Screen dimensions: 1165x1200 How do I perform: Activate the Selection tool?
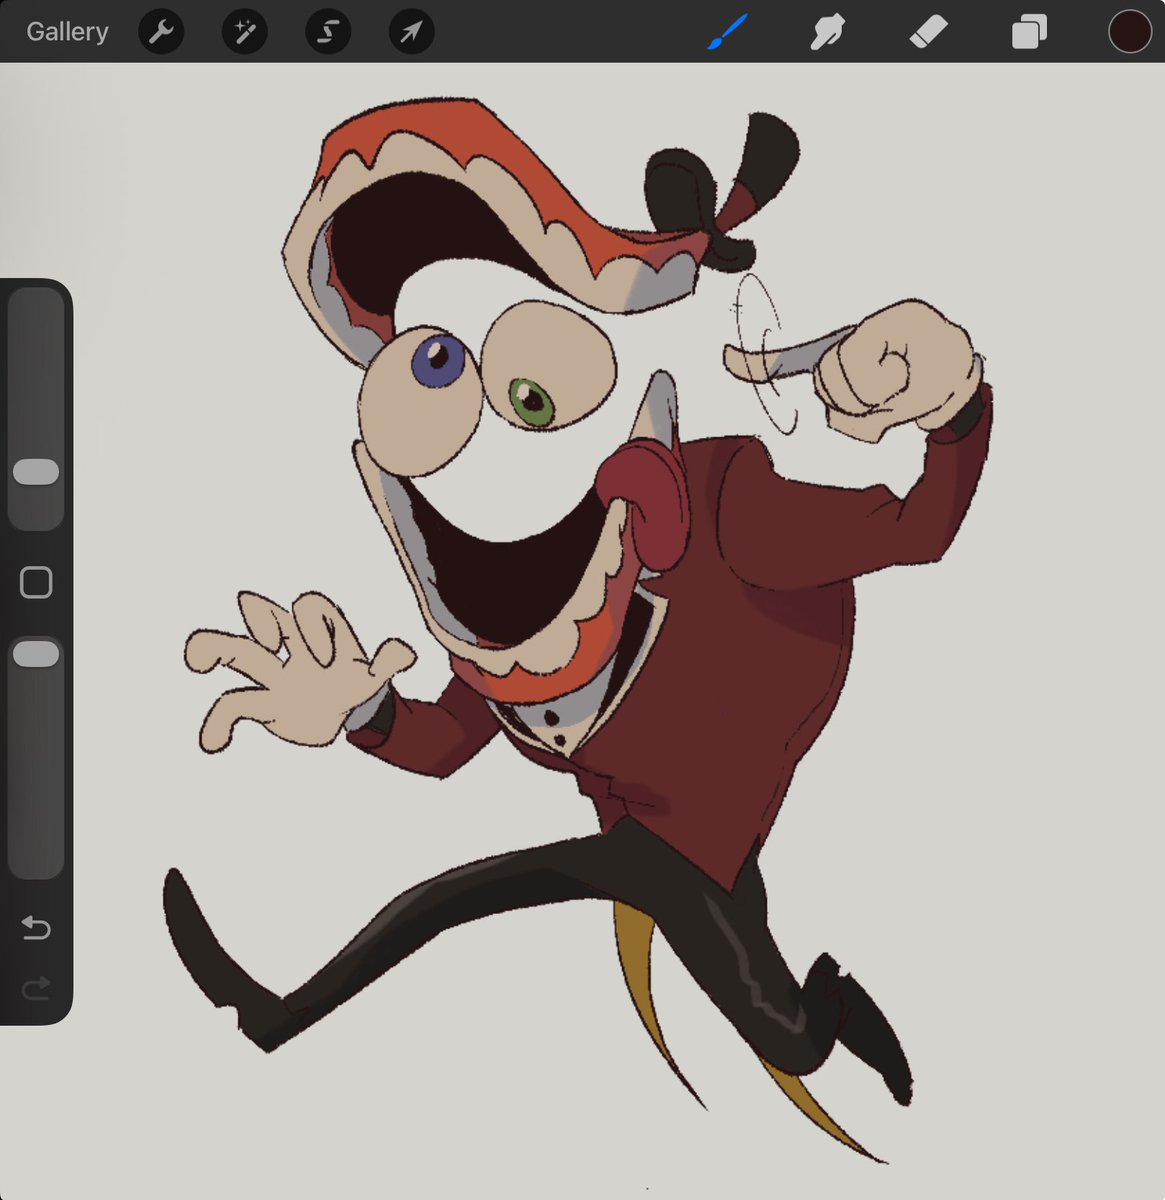328,32
